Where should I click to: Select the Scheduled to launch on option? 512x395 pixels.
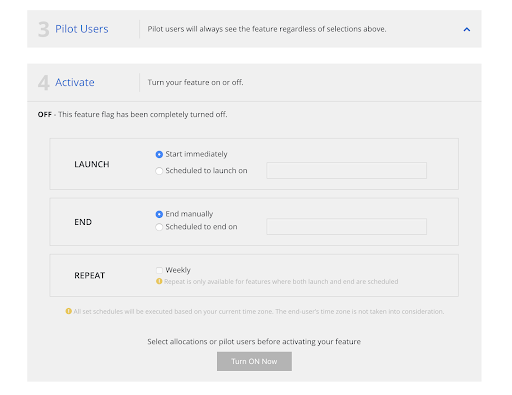pos(159,171)
